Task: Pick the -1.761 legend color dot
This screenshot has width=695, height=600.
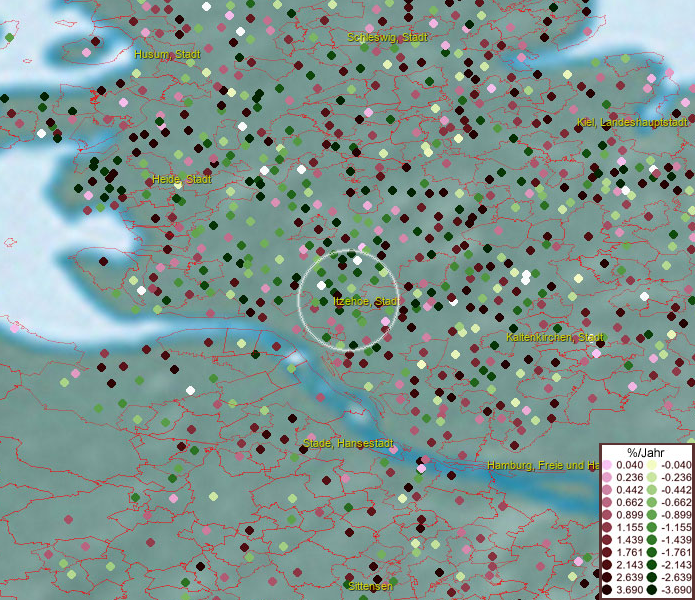Action: 652,553
